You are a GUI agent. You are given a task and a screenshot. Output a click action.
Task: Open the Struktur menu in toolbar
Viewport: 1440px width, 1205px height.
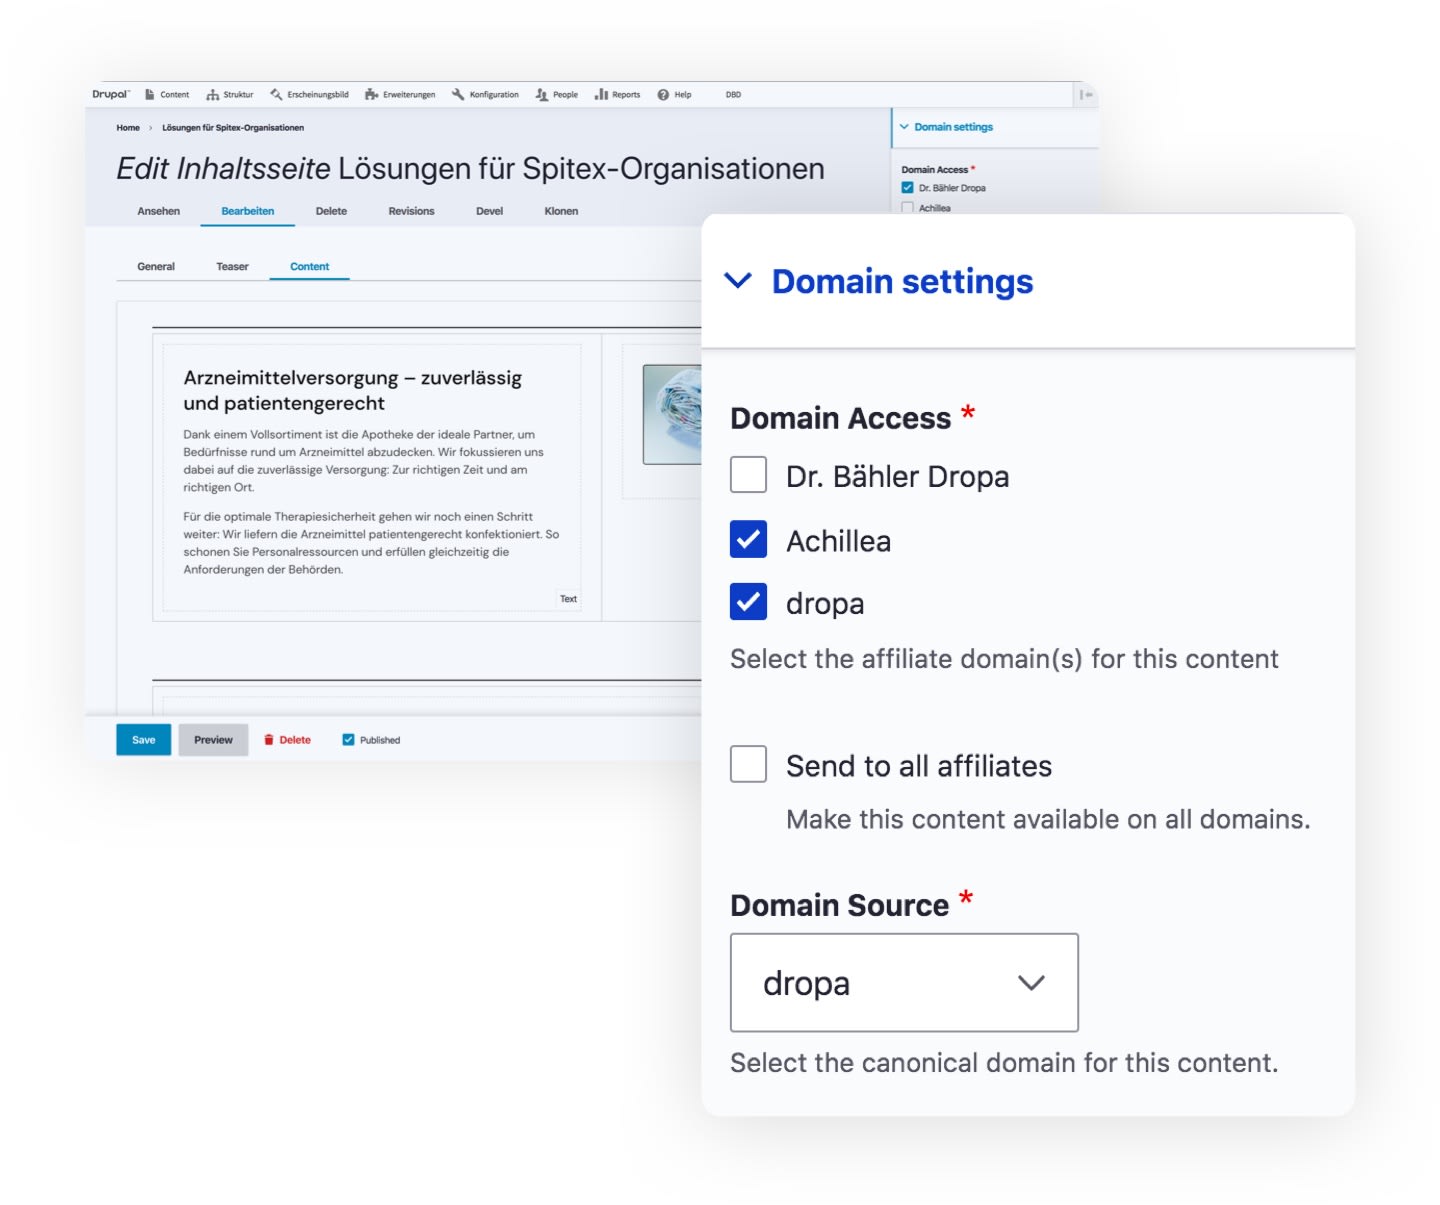pyautogui.click(x=230, y=95)
